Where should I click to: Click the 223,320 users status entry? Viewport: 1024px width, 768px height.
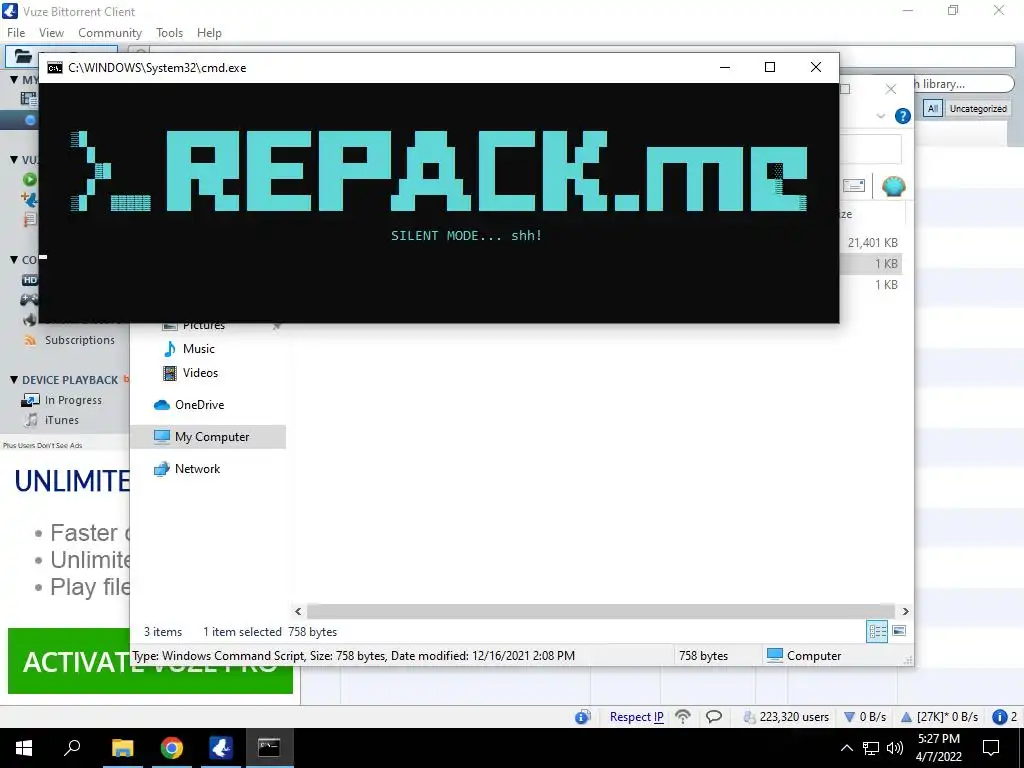[786, 716]
